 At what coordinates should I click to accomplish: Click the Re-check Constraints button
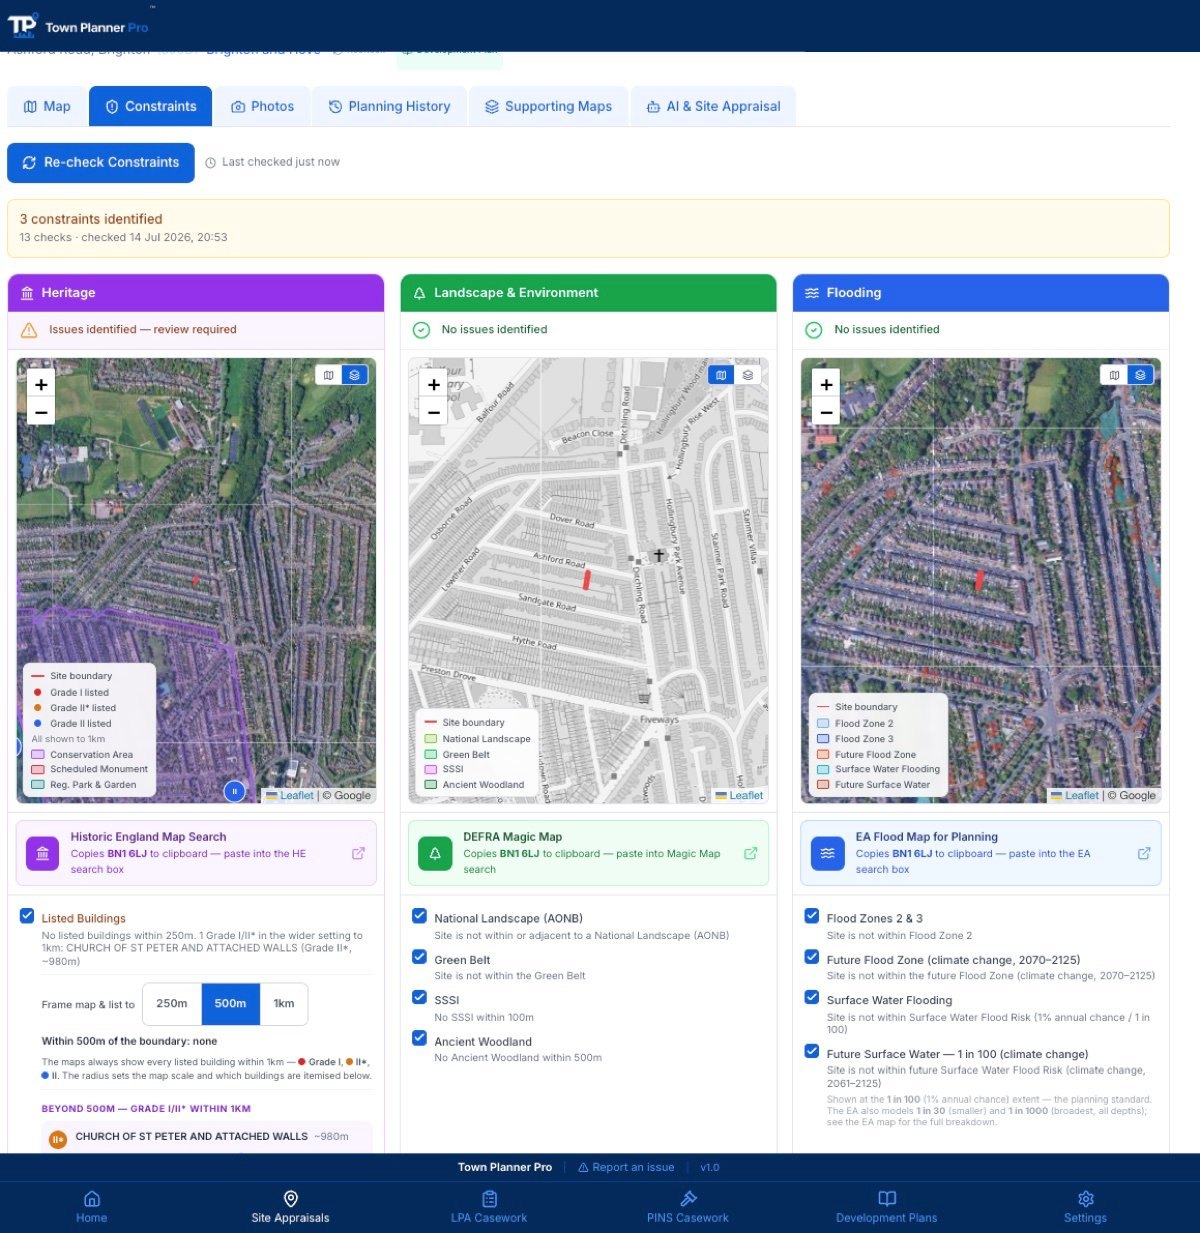(x=101, y=162)
